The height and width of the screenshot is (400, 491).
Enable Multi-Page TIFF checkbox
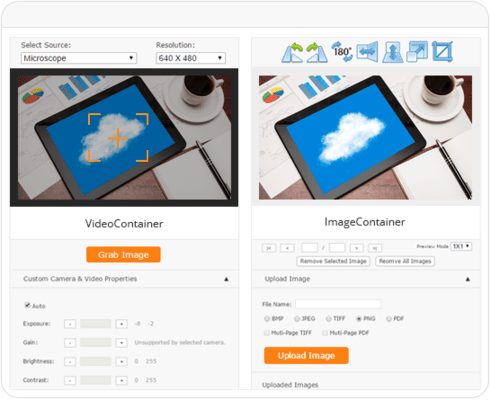(x=266, y=333)
